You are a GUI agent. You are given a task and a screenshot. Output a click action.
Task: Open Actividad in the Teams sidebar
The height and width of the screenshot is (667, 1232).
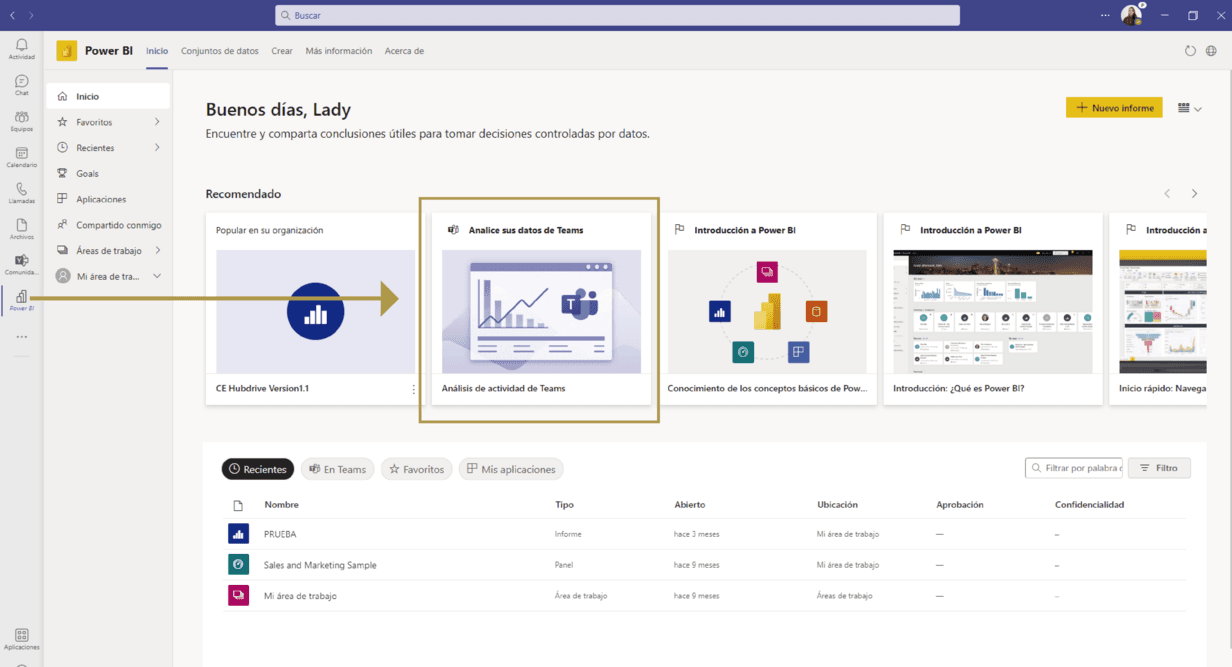pyautogui.click(x=21, y=48)
